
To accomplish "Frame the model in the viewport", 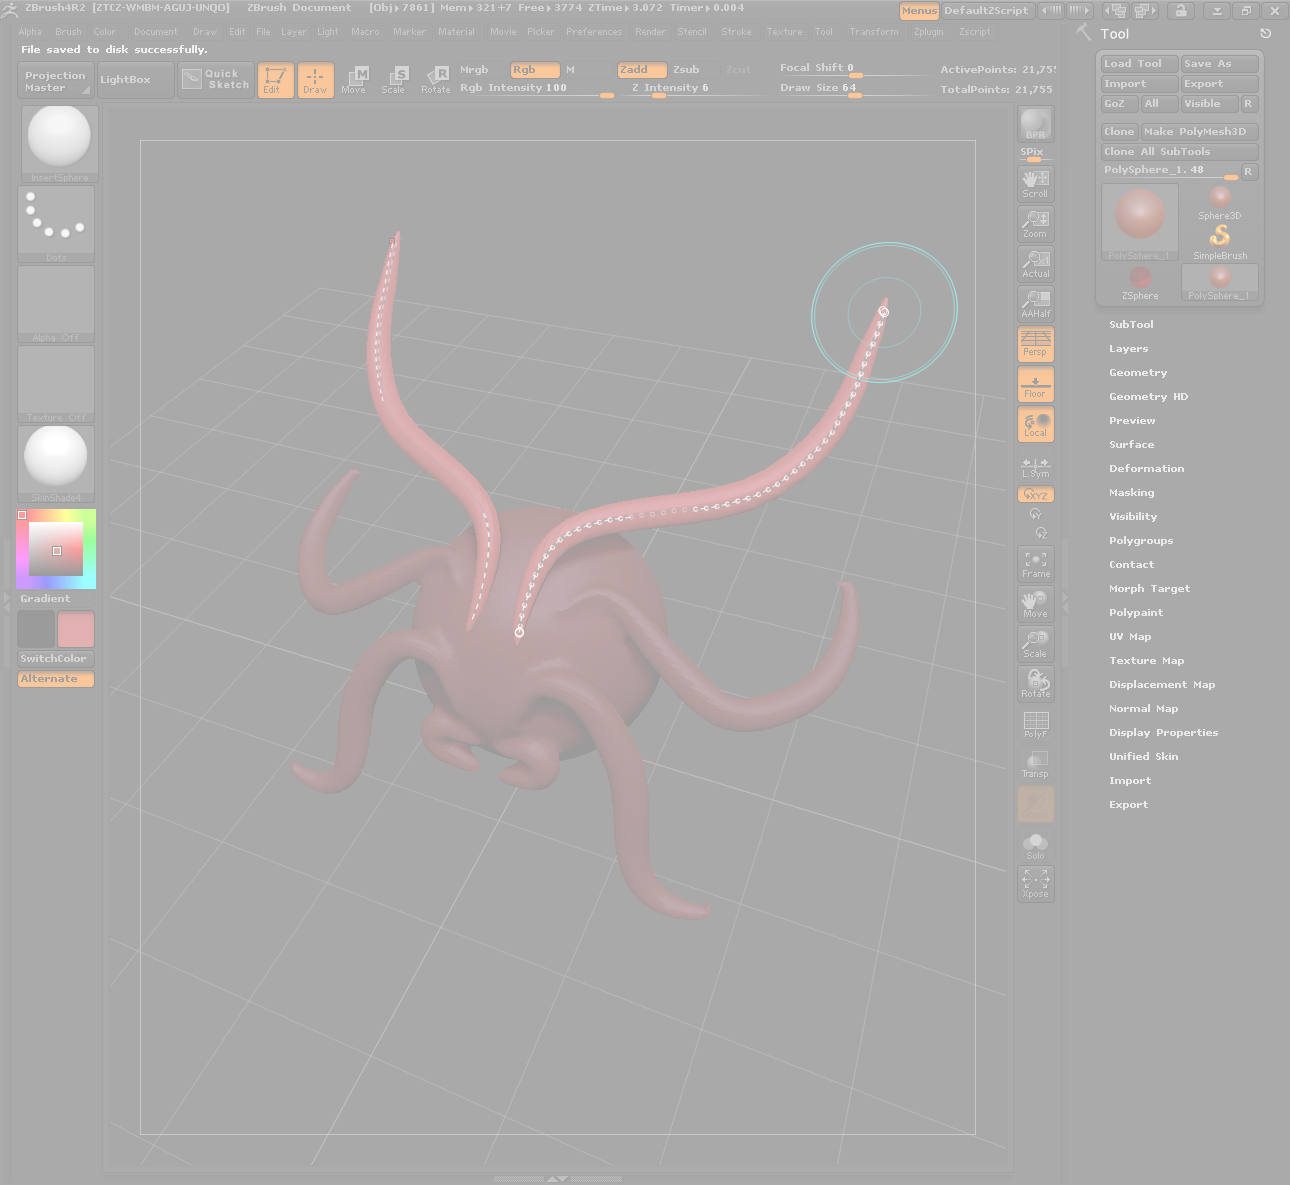I will (1036, 564).
